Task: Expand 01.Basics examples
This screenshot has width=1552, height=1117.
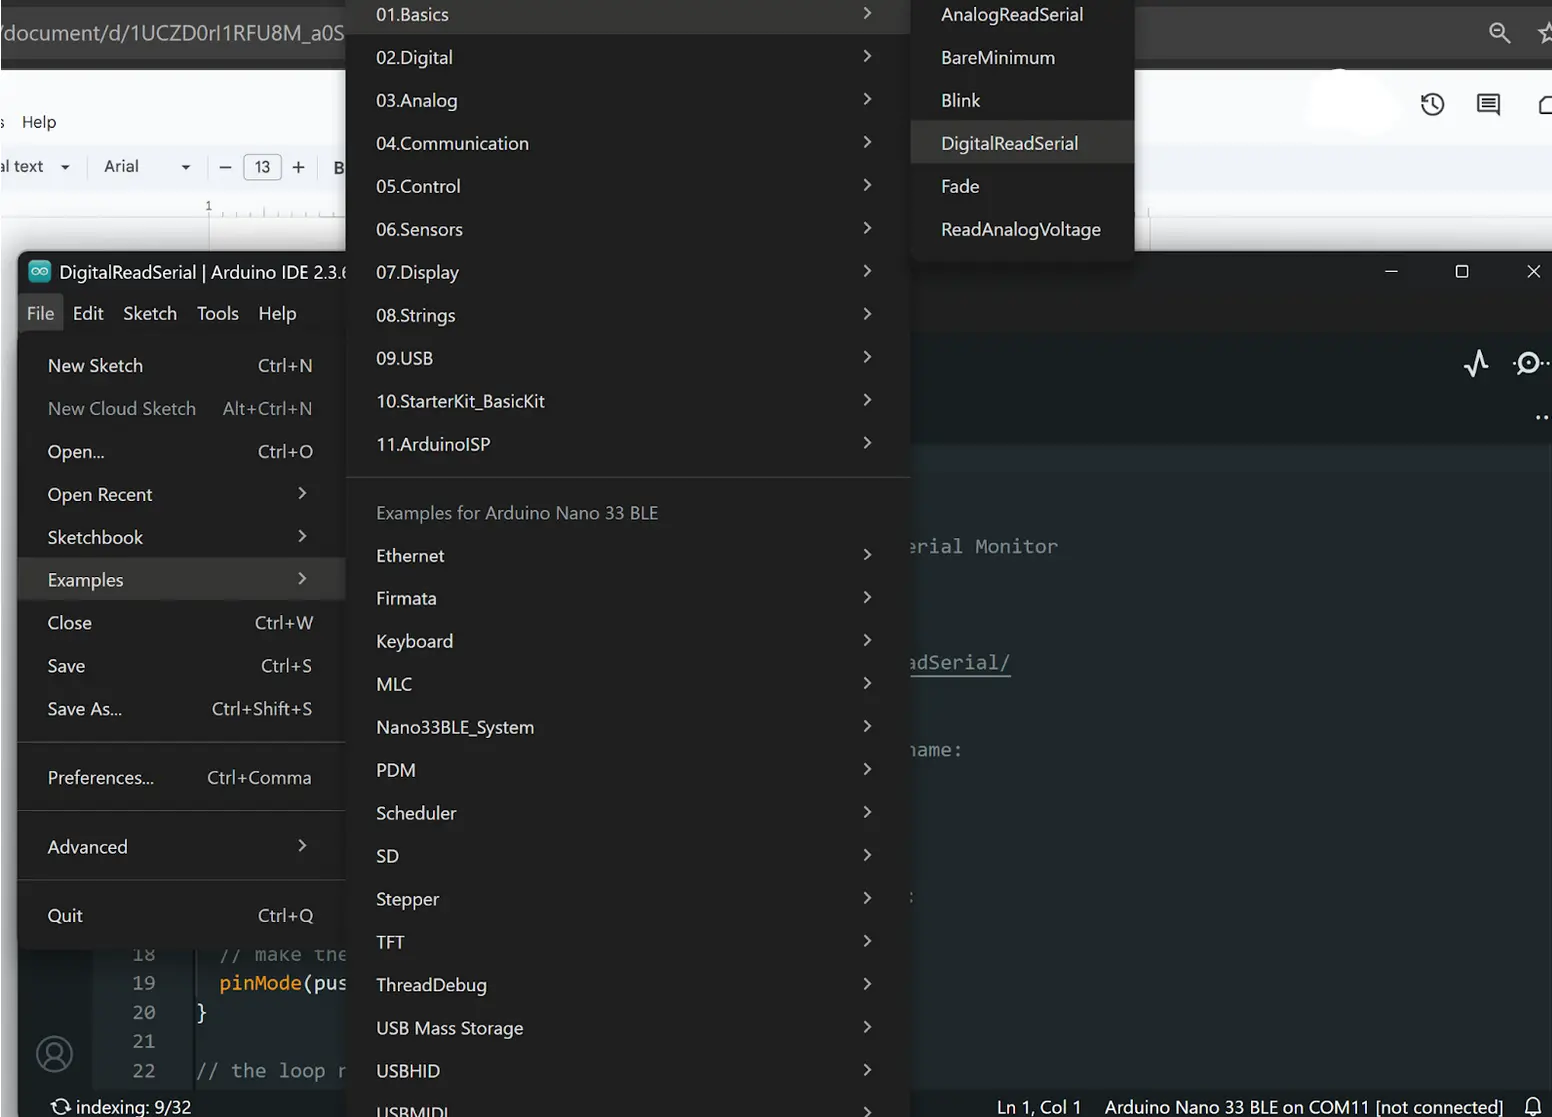Action: tap(627, 15)
